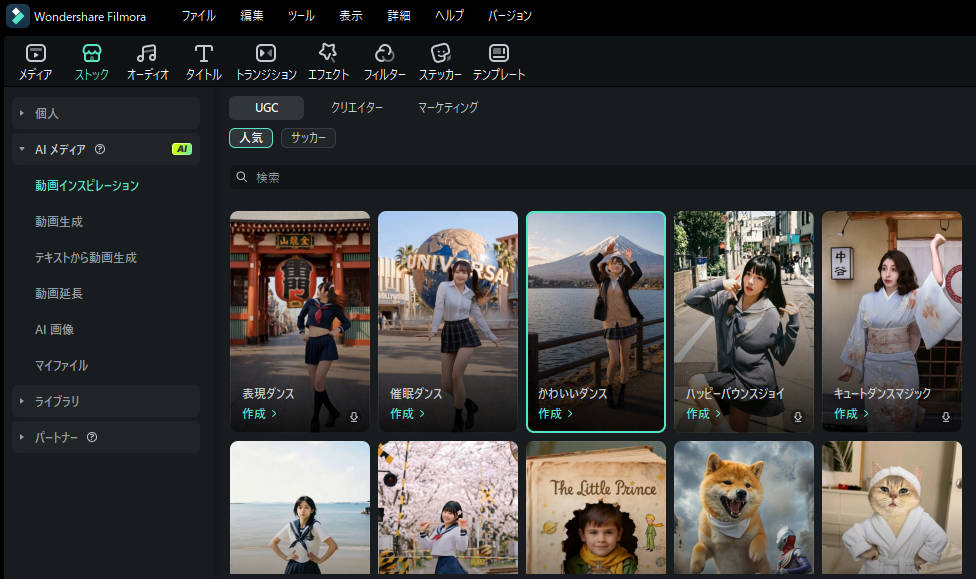
Task: Click into the 検索 search field
Action: (603, 177)
